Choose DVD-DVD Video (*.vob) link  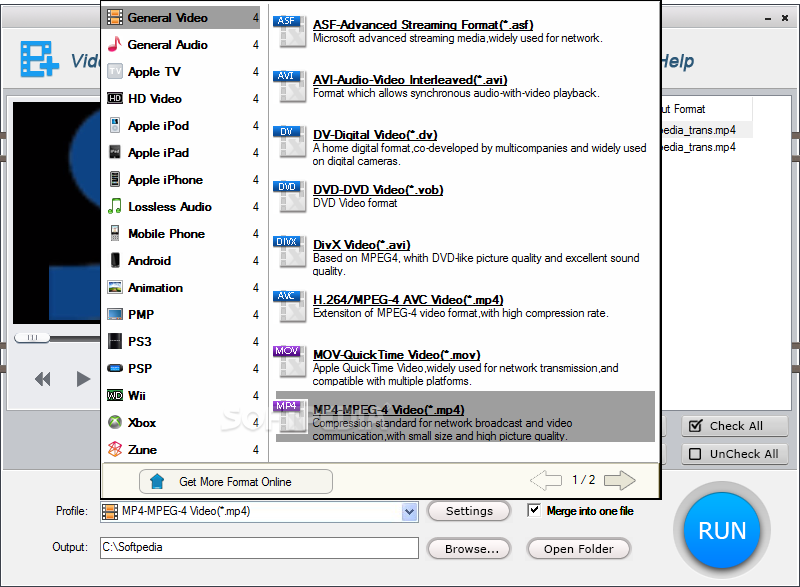coord(378,190)
